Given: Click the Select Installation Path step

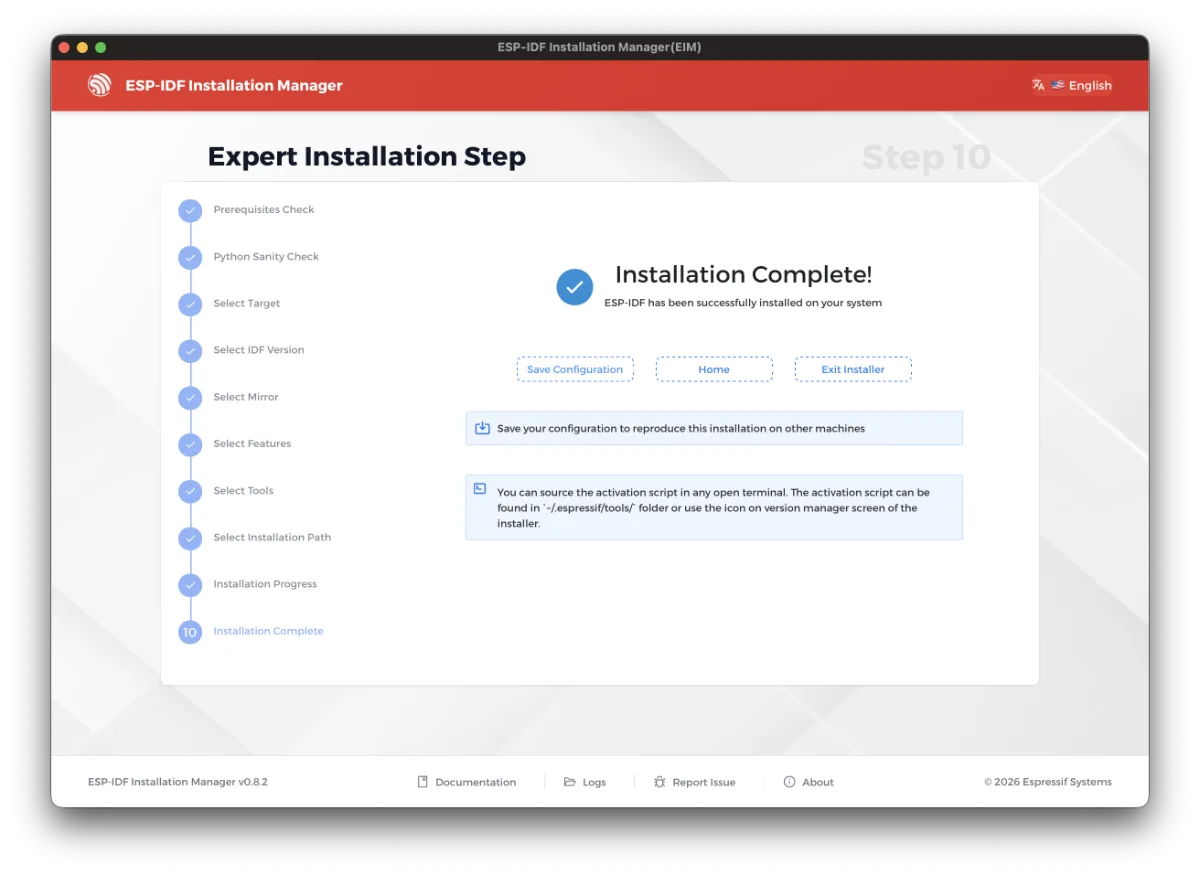Looking at the screenshot, I should [x=272, y=538].
